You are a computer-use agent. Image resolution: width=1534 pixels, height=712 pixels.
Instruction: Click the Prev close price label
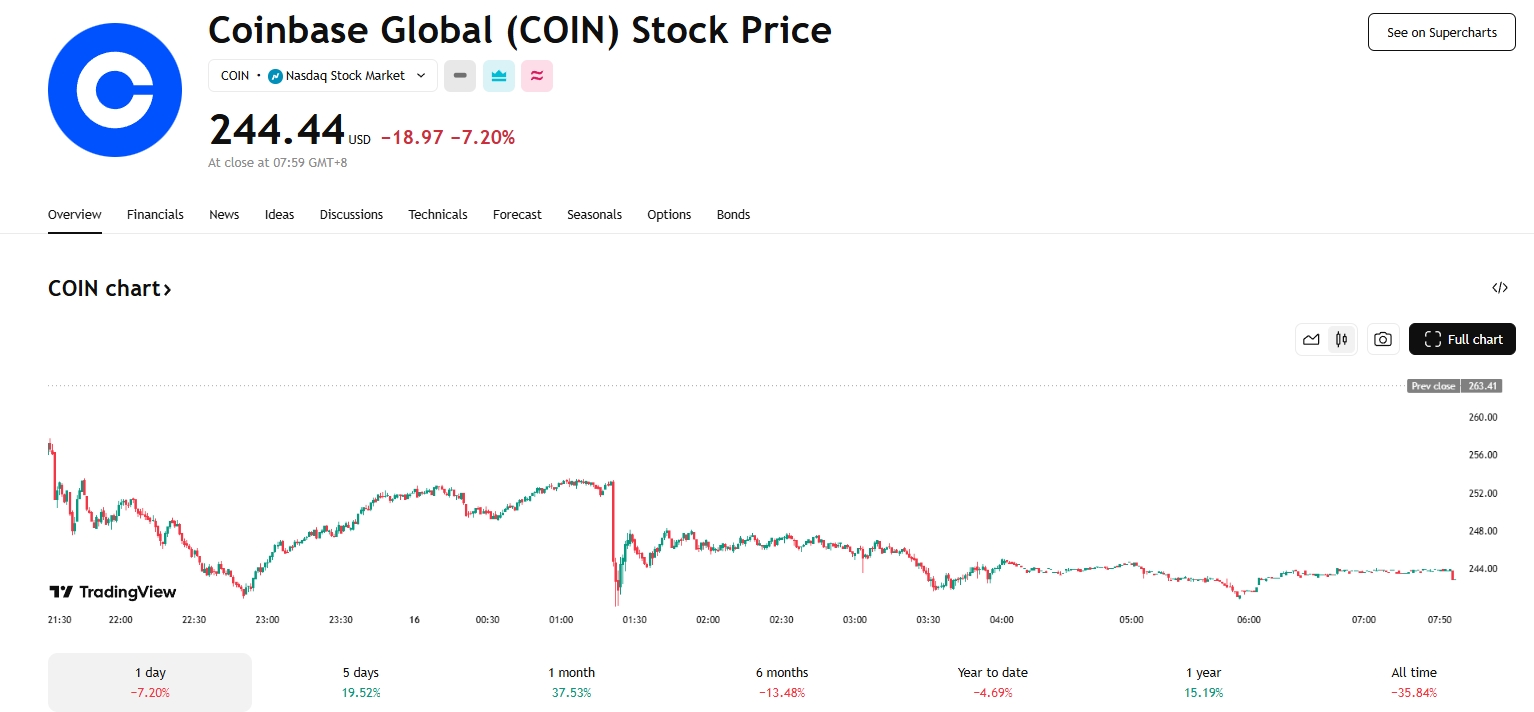point(1433,386)
